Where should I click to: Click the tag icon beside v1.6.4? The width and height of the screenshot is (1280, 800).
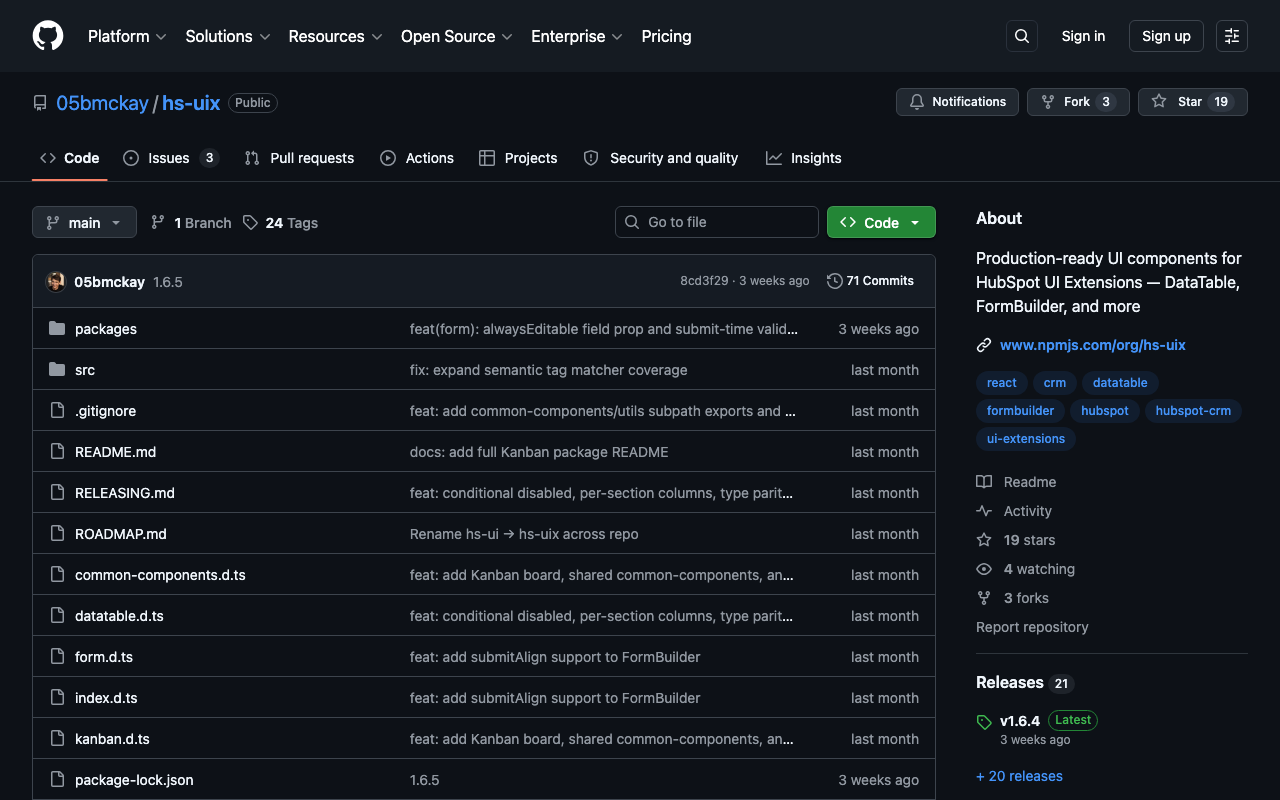coord(984,721)
